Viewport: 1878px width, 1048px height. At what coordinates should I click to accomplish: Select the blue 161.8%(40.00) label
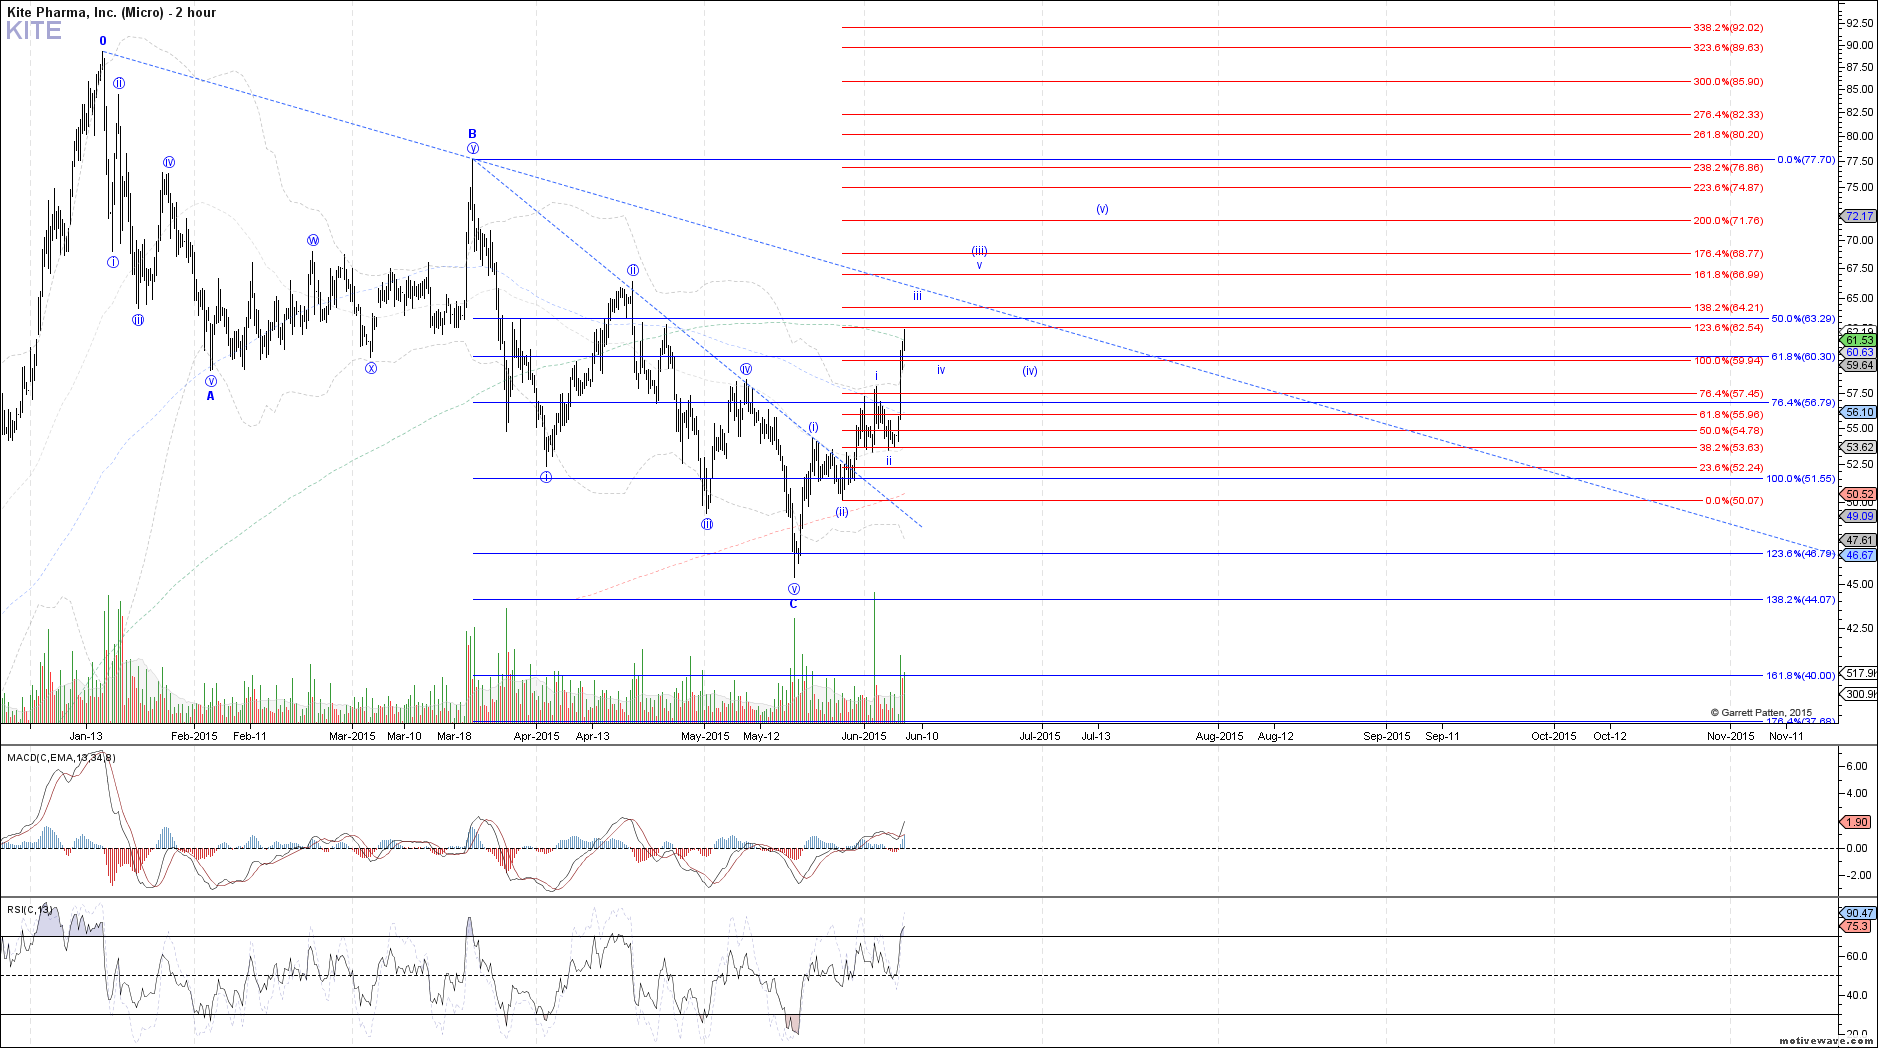[x=1801, y=676]
